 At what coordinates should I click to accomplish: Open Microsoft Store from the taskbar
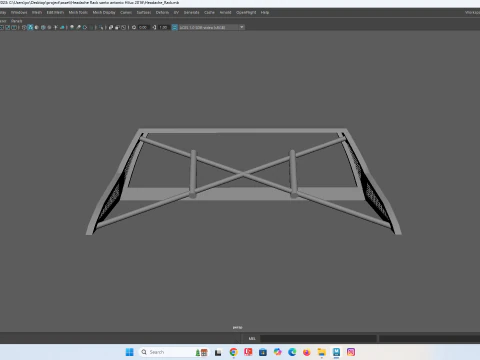tap(263, 352)
